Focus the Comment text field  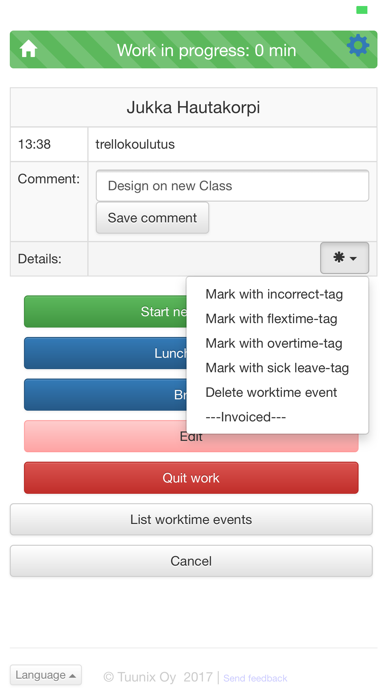point(232,186)
